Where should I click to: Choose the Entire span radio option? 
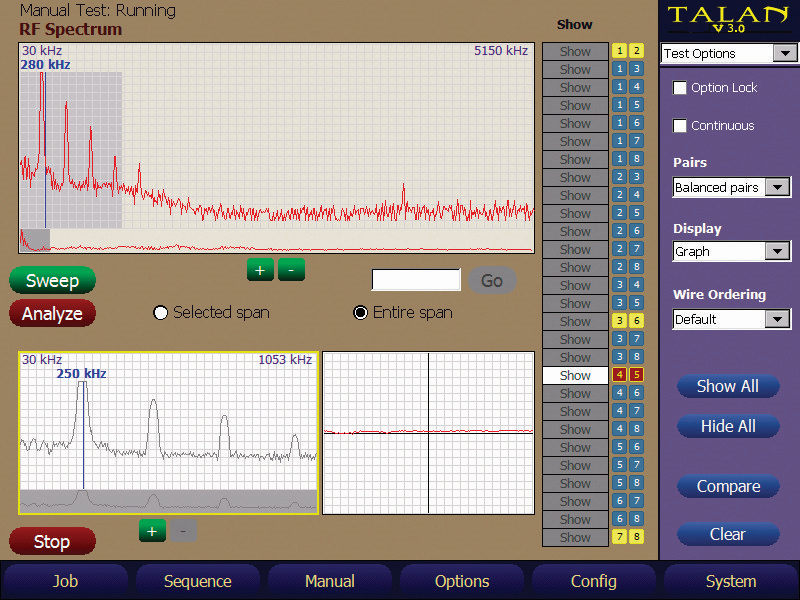[x=360, y=313]
